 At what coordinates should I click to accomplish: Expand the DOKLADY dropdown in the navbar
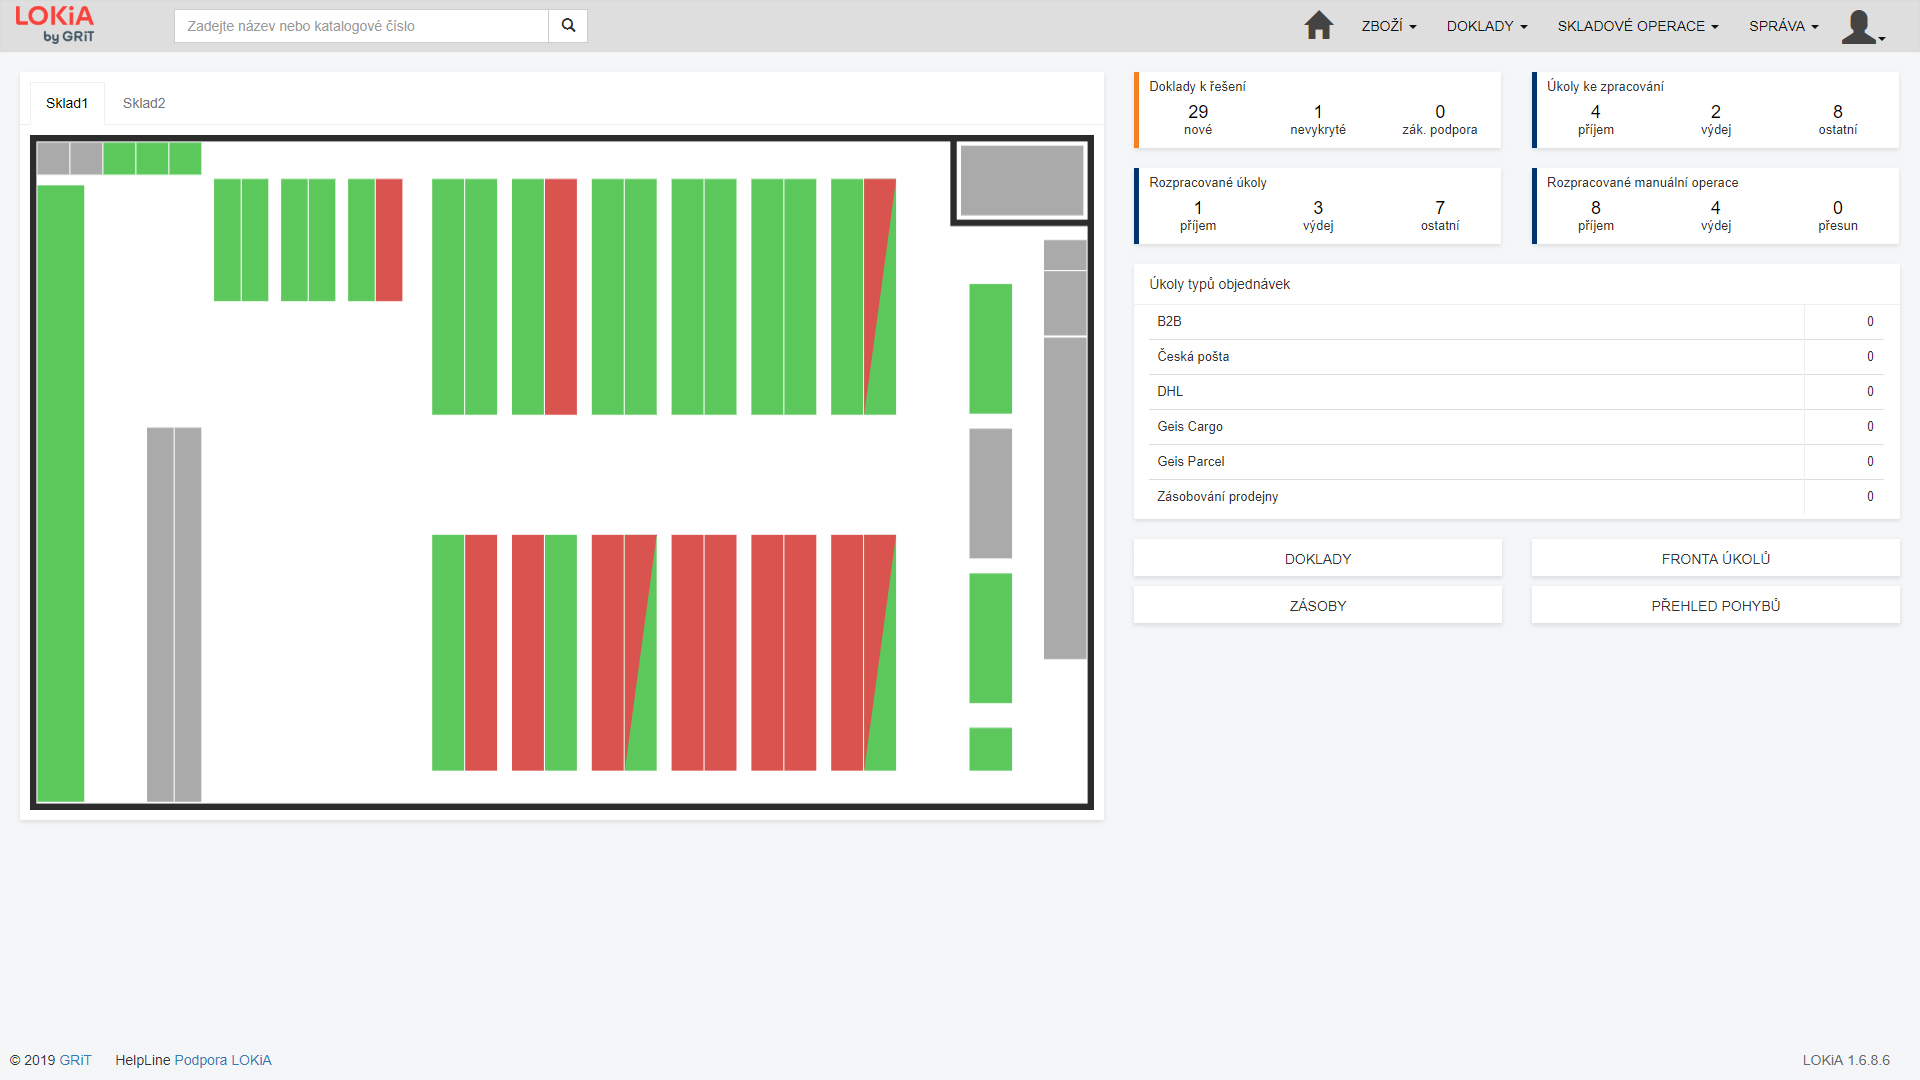click(x=1486, y=26)
